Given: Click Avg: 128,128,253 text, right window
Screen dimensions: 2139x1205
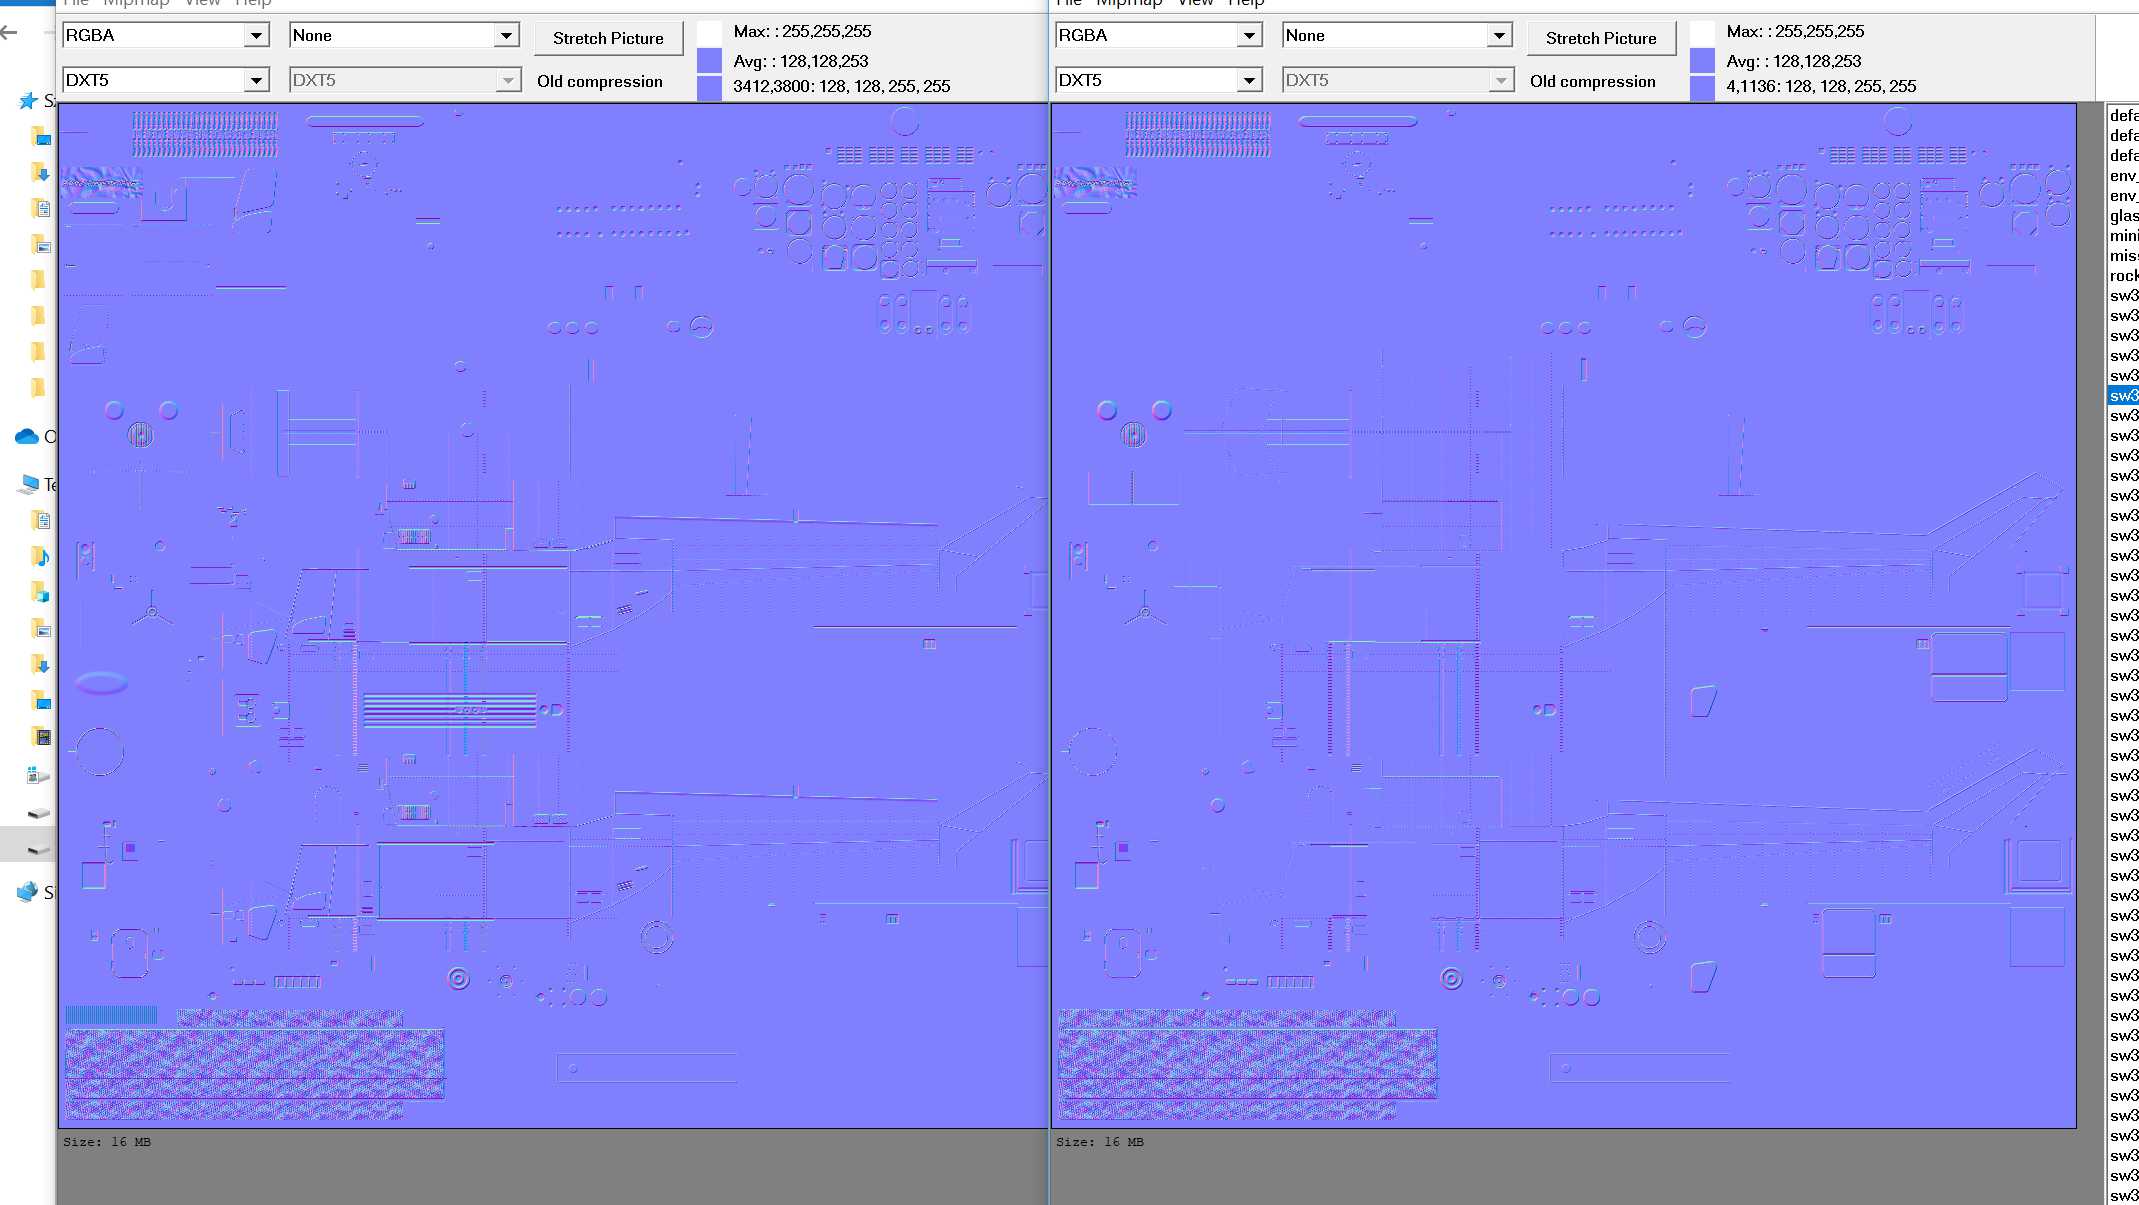Looking at the screenshot, I should (1794, 61).
